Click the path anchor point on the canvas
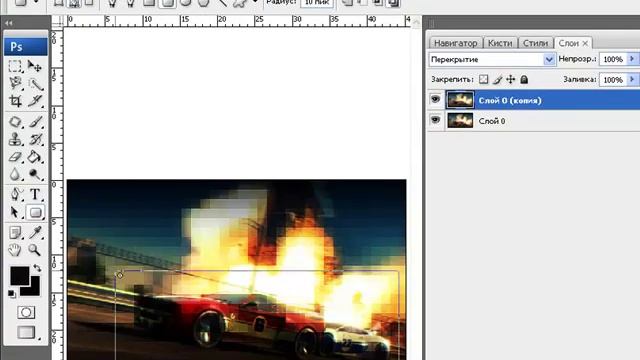This screenshot has height=360, width=640. coord(120,275)
